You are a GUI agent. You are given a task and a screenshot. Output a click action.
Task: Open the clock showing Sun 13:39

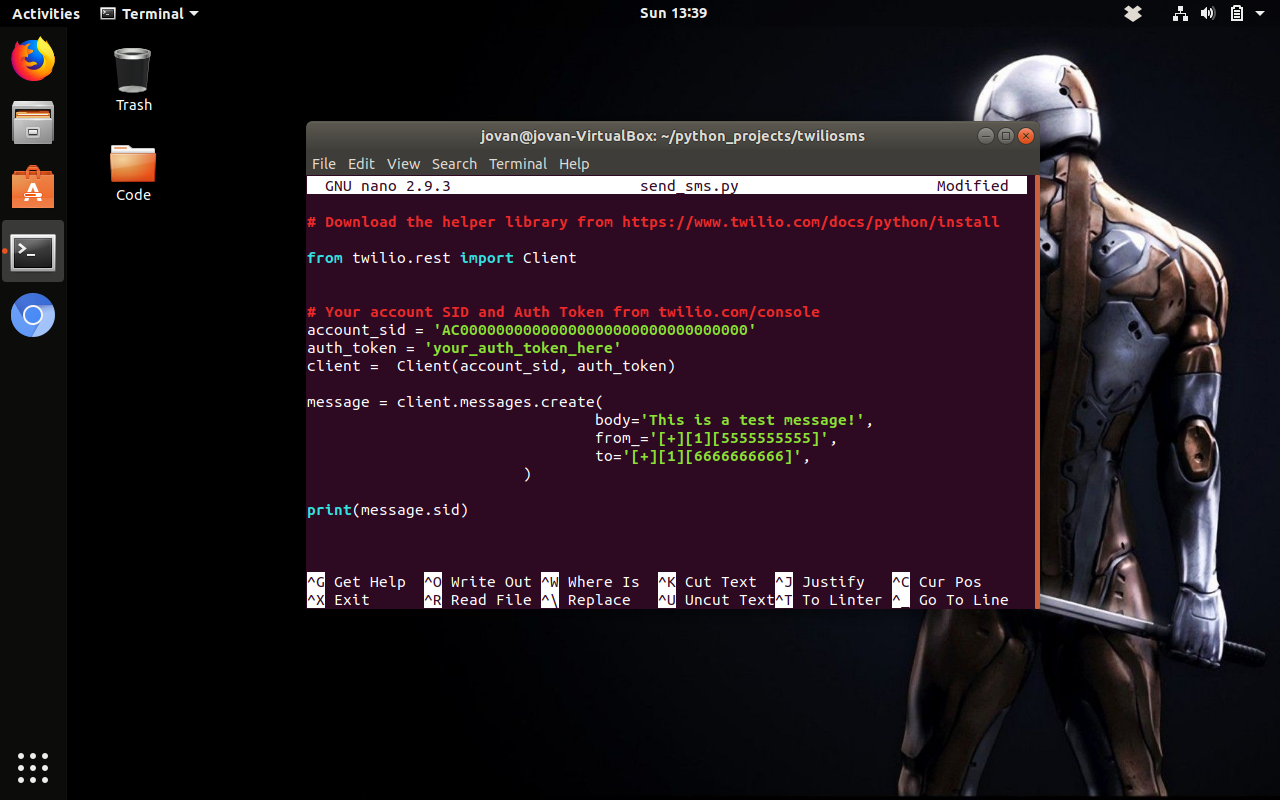pos(673,14)
